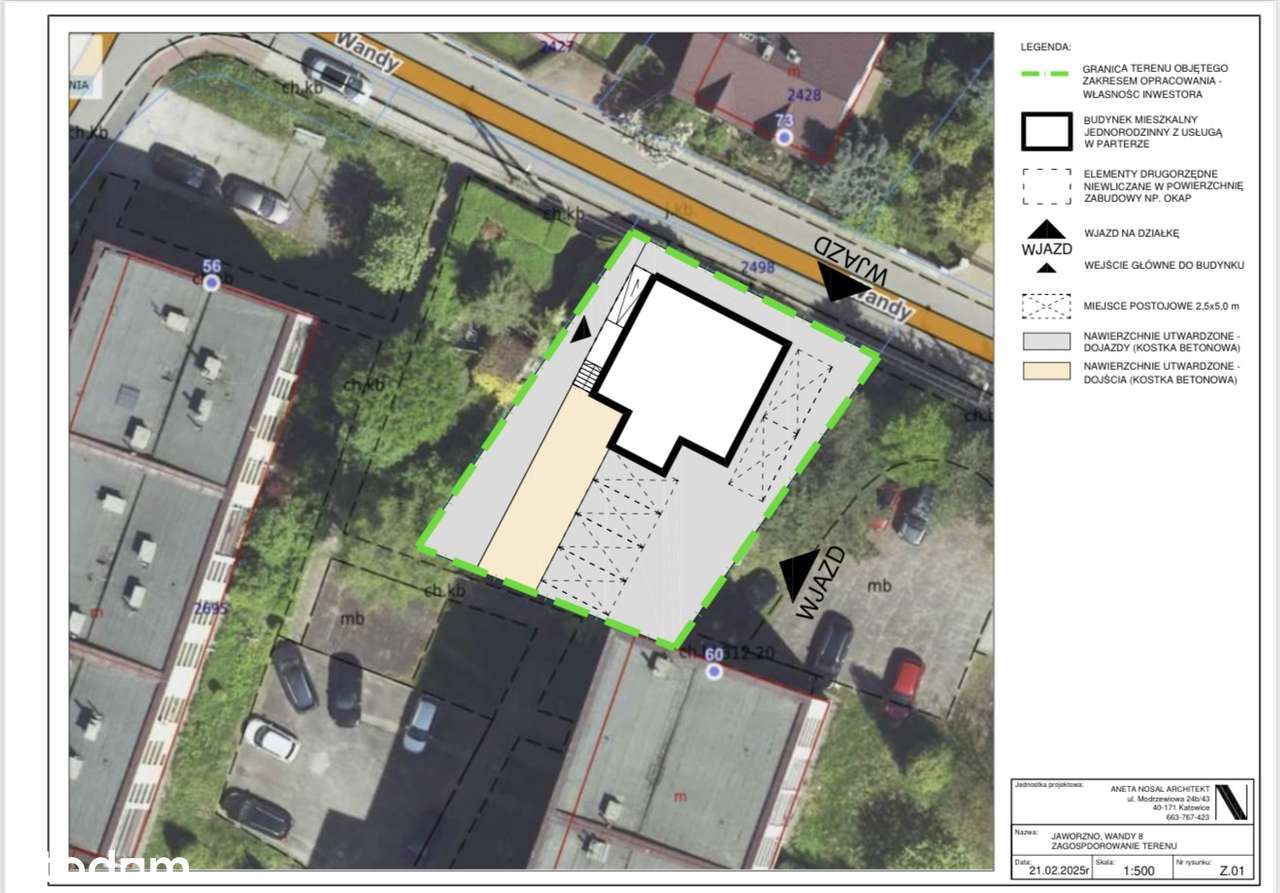
Task: Click the dashed rectangle secondary elements symbol
Action: [x=1046, y=186]
